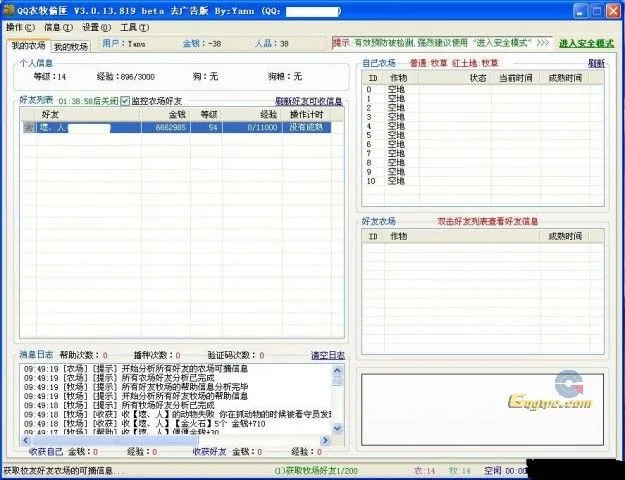Toggle the 监控农场好友 checkbox
The height and width of the screenshot is (480, 625).
(125, 101)
